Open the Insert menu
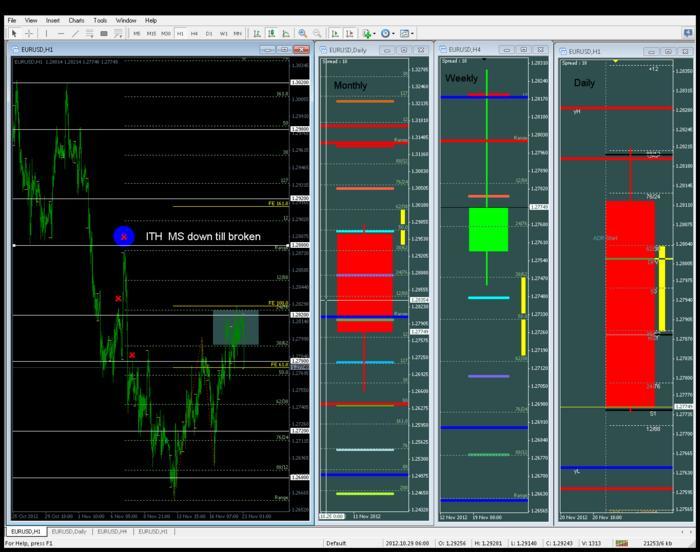Screen dimensions: 700x552 53,21
